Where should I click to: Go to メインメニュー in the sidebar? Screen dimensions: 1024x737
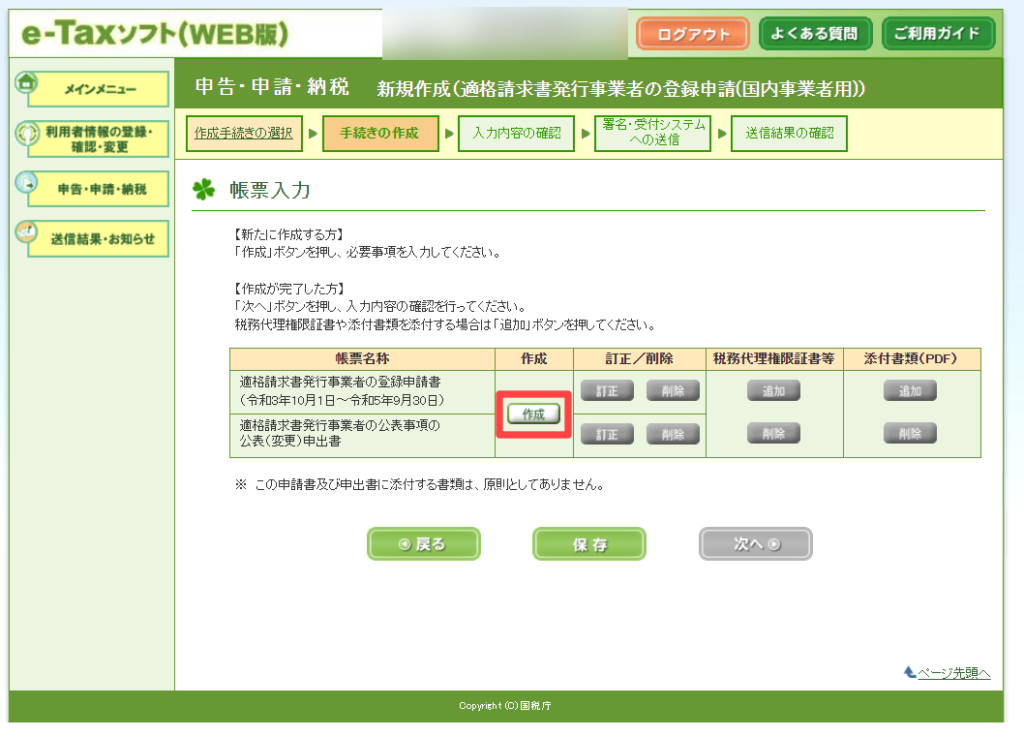pos(99,90)
